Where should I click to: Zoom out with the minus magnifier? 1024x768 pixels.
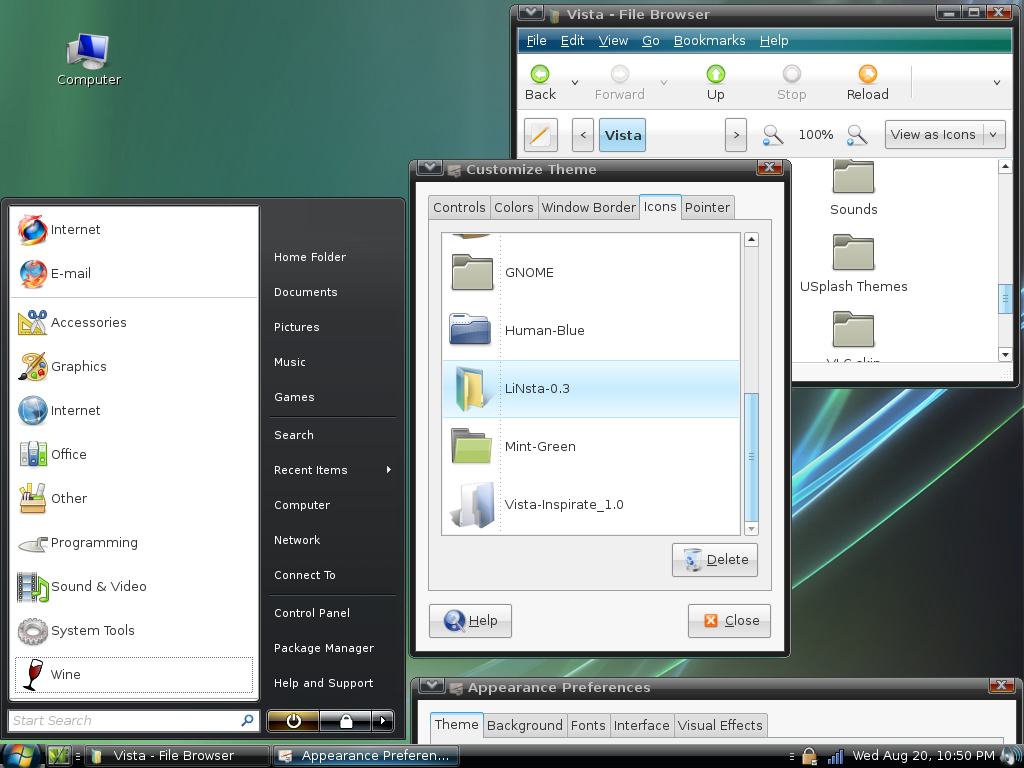(773, 135)
